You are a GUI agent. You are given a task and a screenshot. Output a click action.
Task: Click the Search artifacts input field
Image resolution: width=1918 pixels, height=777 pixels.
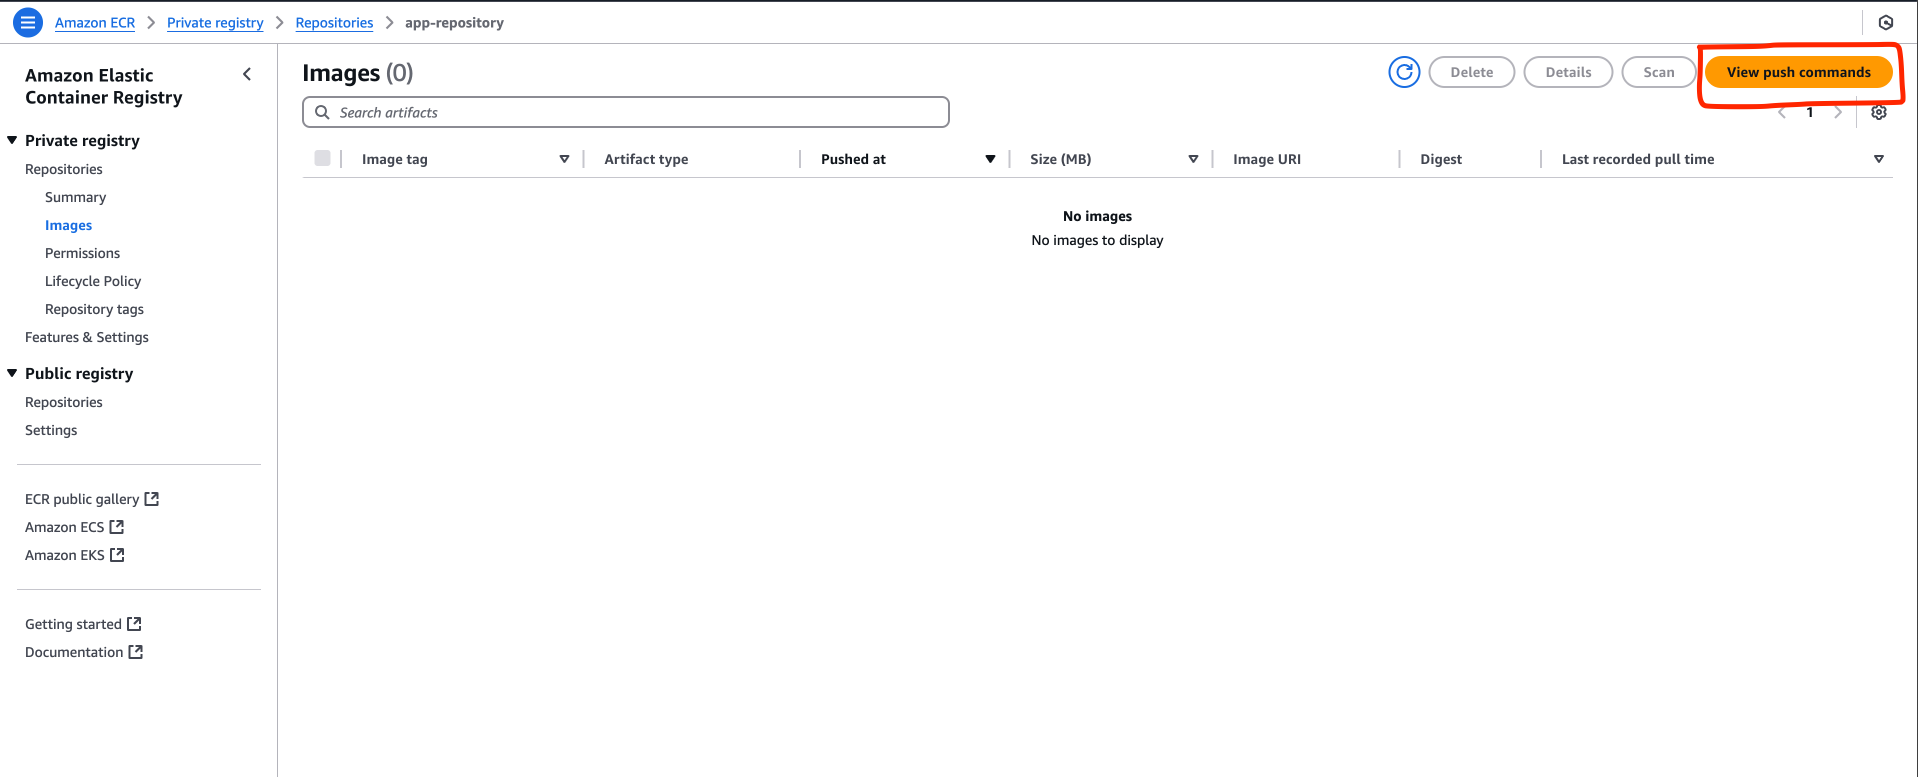(x=626, y=112)
